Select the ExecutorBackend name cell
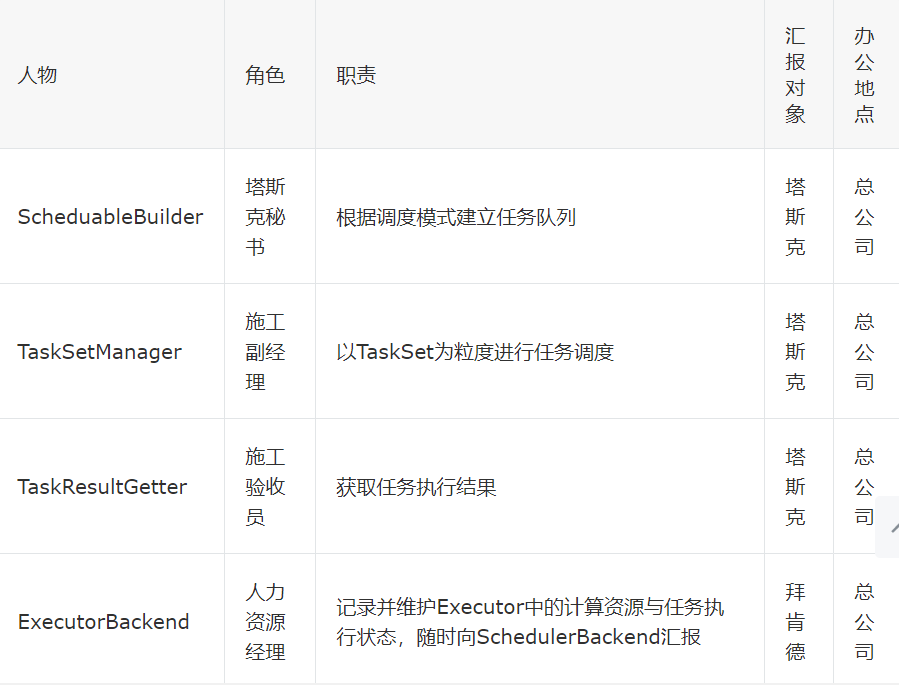Screen dimensions: 899x685 coord(103,622)
